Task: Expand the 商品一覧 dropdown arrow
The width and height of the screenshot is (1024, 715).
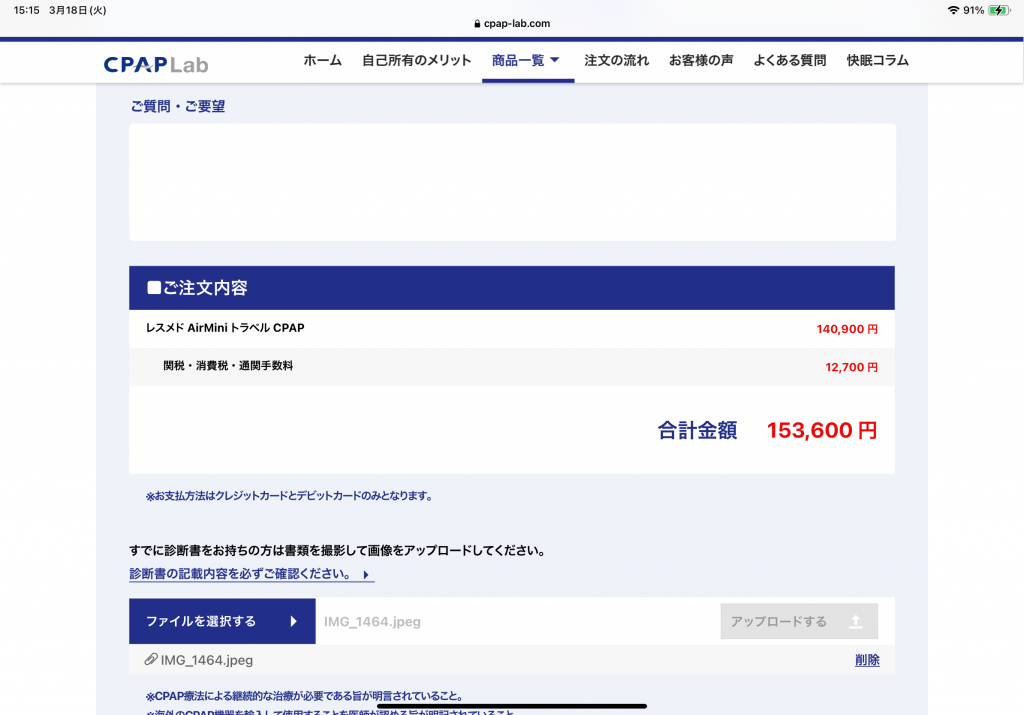Action: pyautogui.click(x=555, y=60)
